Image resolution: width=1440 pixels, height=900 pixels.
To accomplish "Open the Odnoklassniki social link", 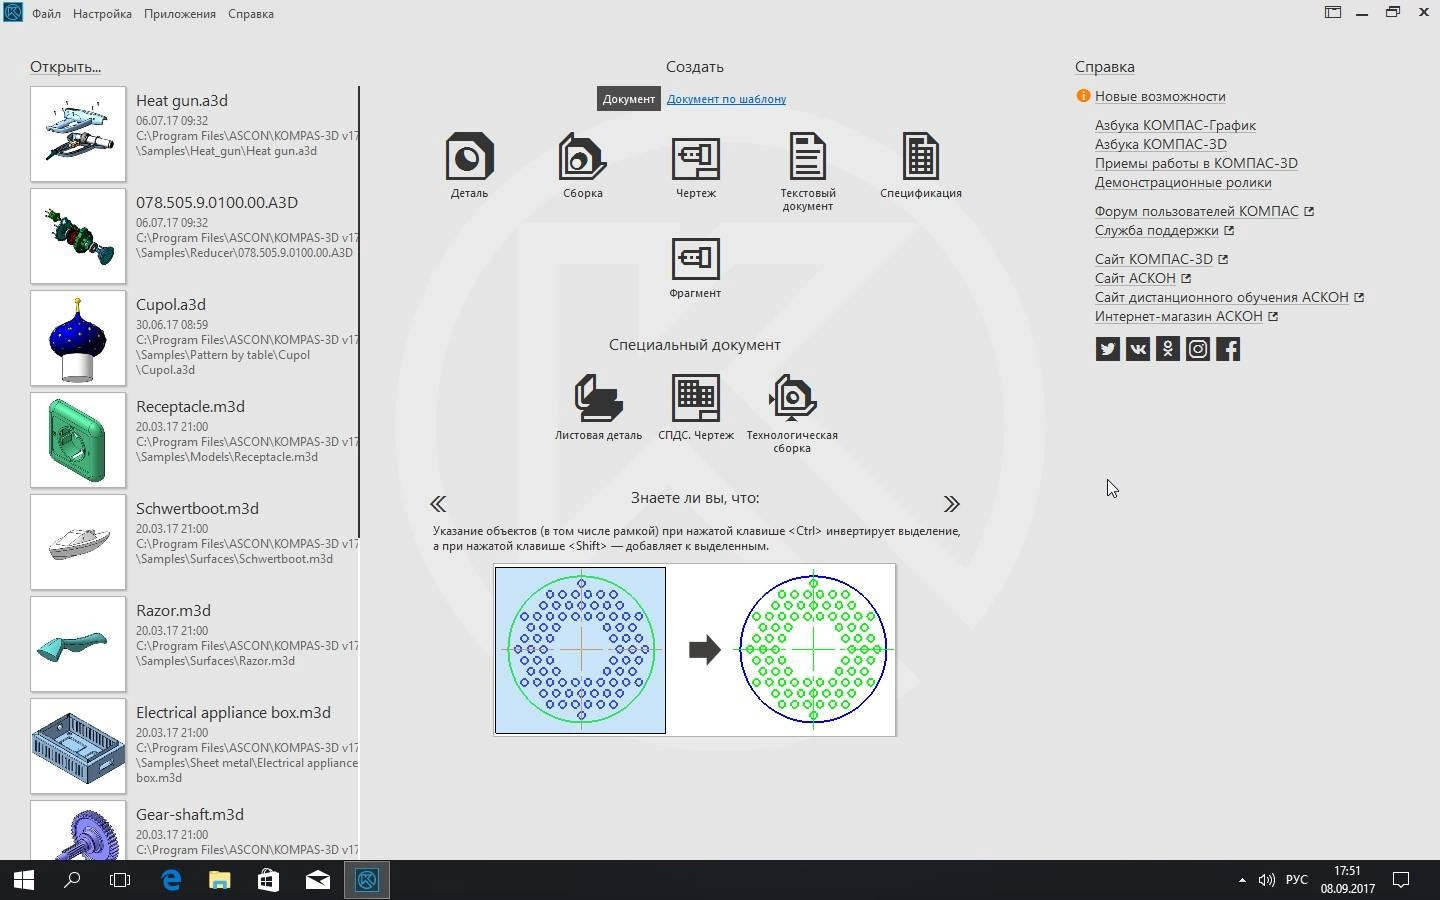I will point(1167,349).
